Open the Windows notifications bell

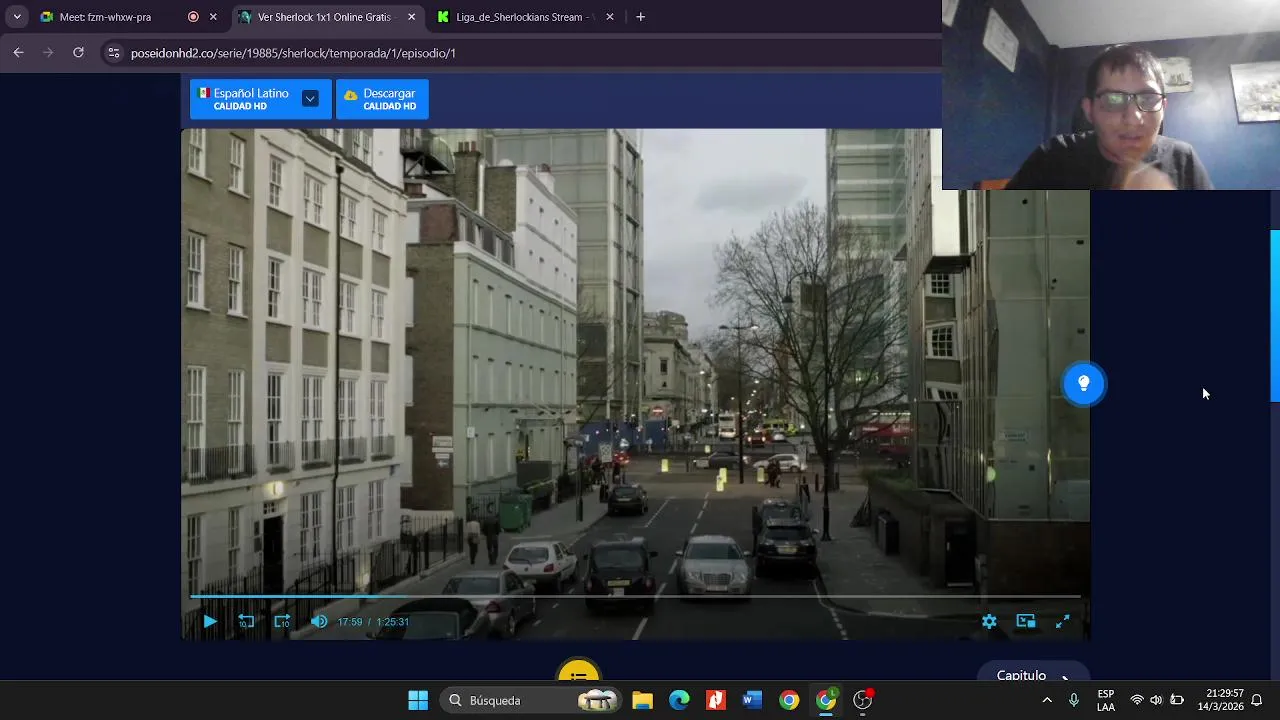pos(1257,700)
